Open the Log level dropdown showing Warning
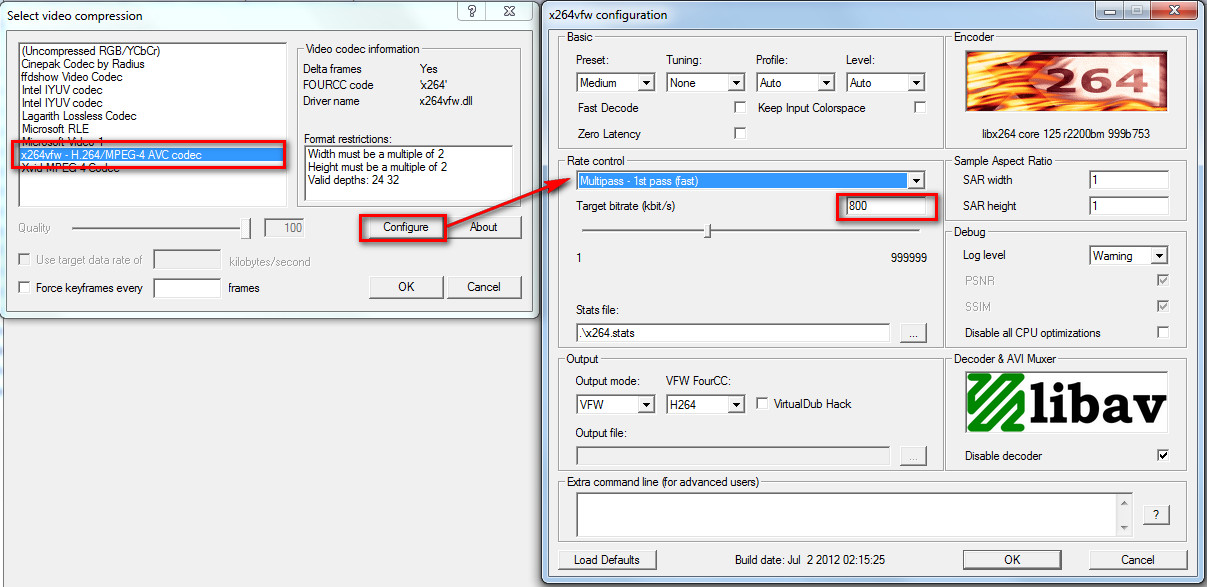The height and width of the screenshot is (587, 1207). click(1129, 256)
